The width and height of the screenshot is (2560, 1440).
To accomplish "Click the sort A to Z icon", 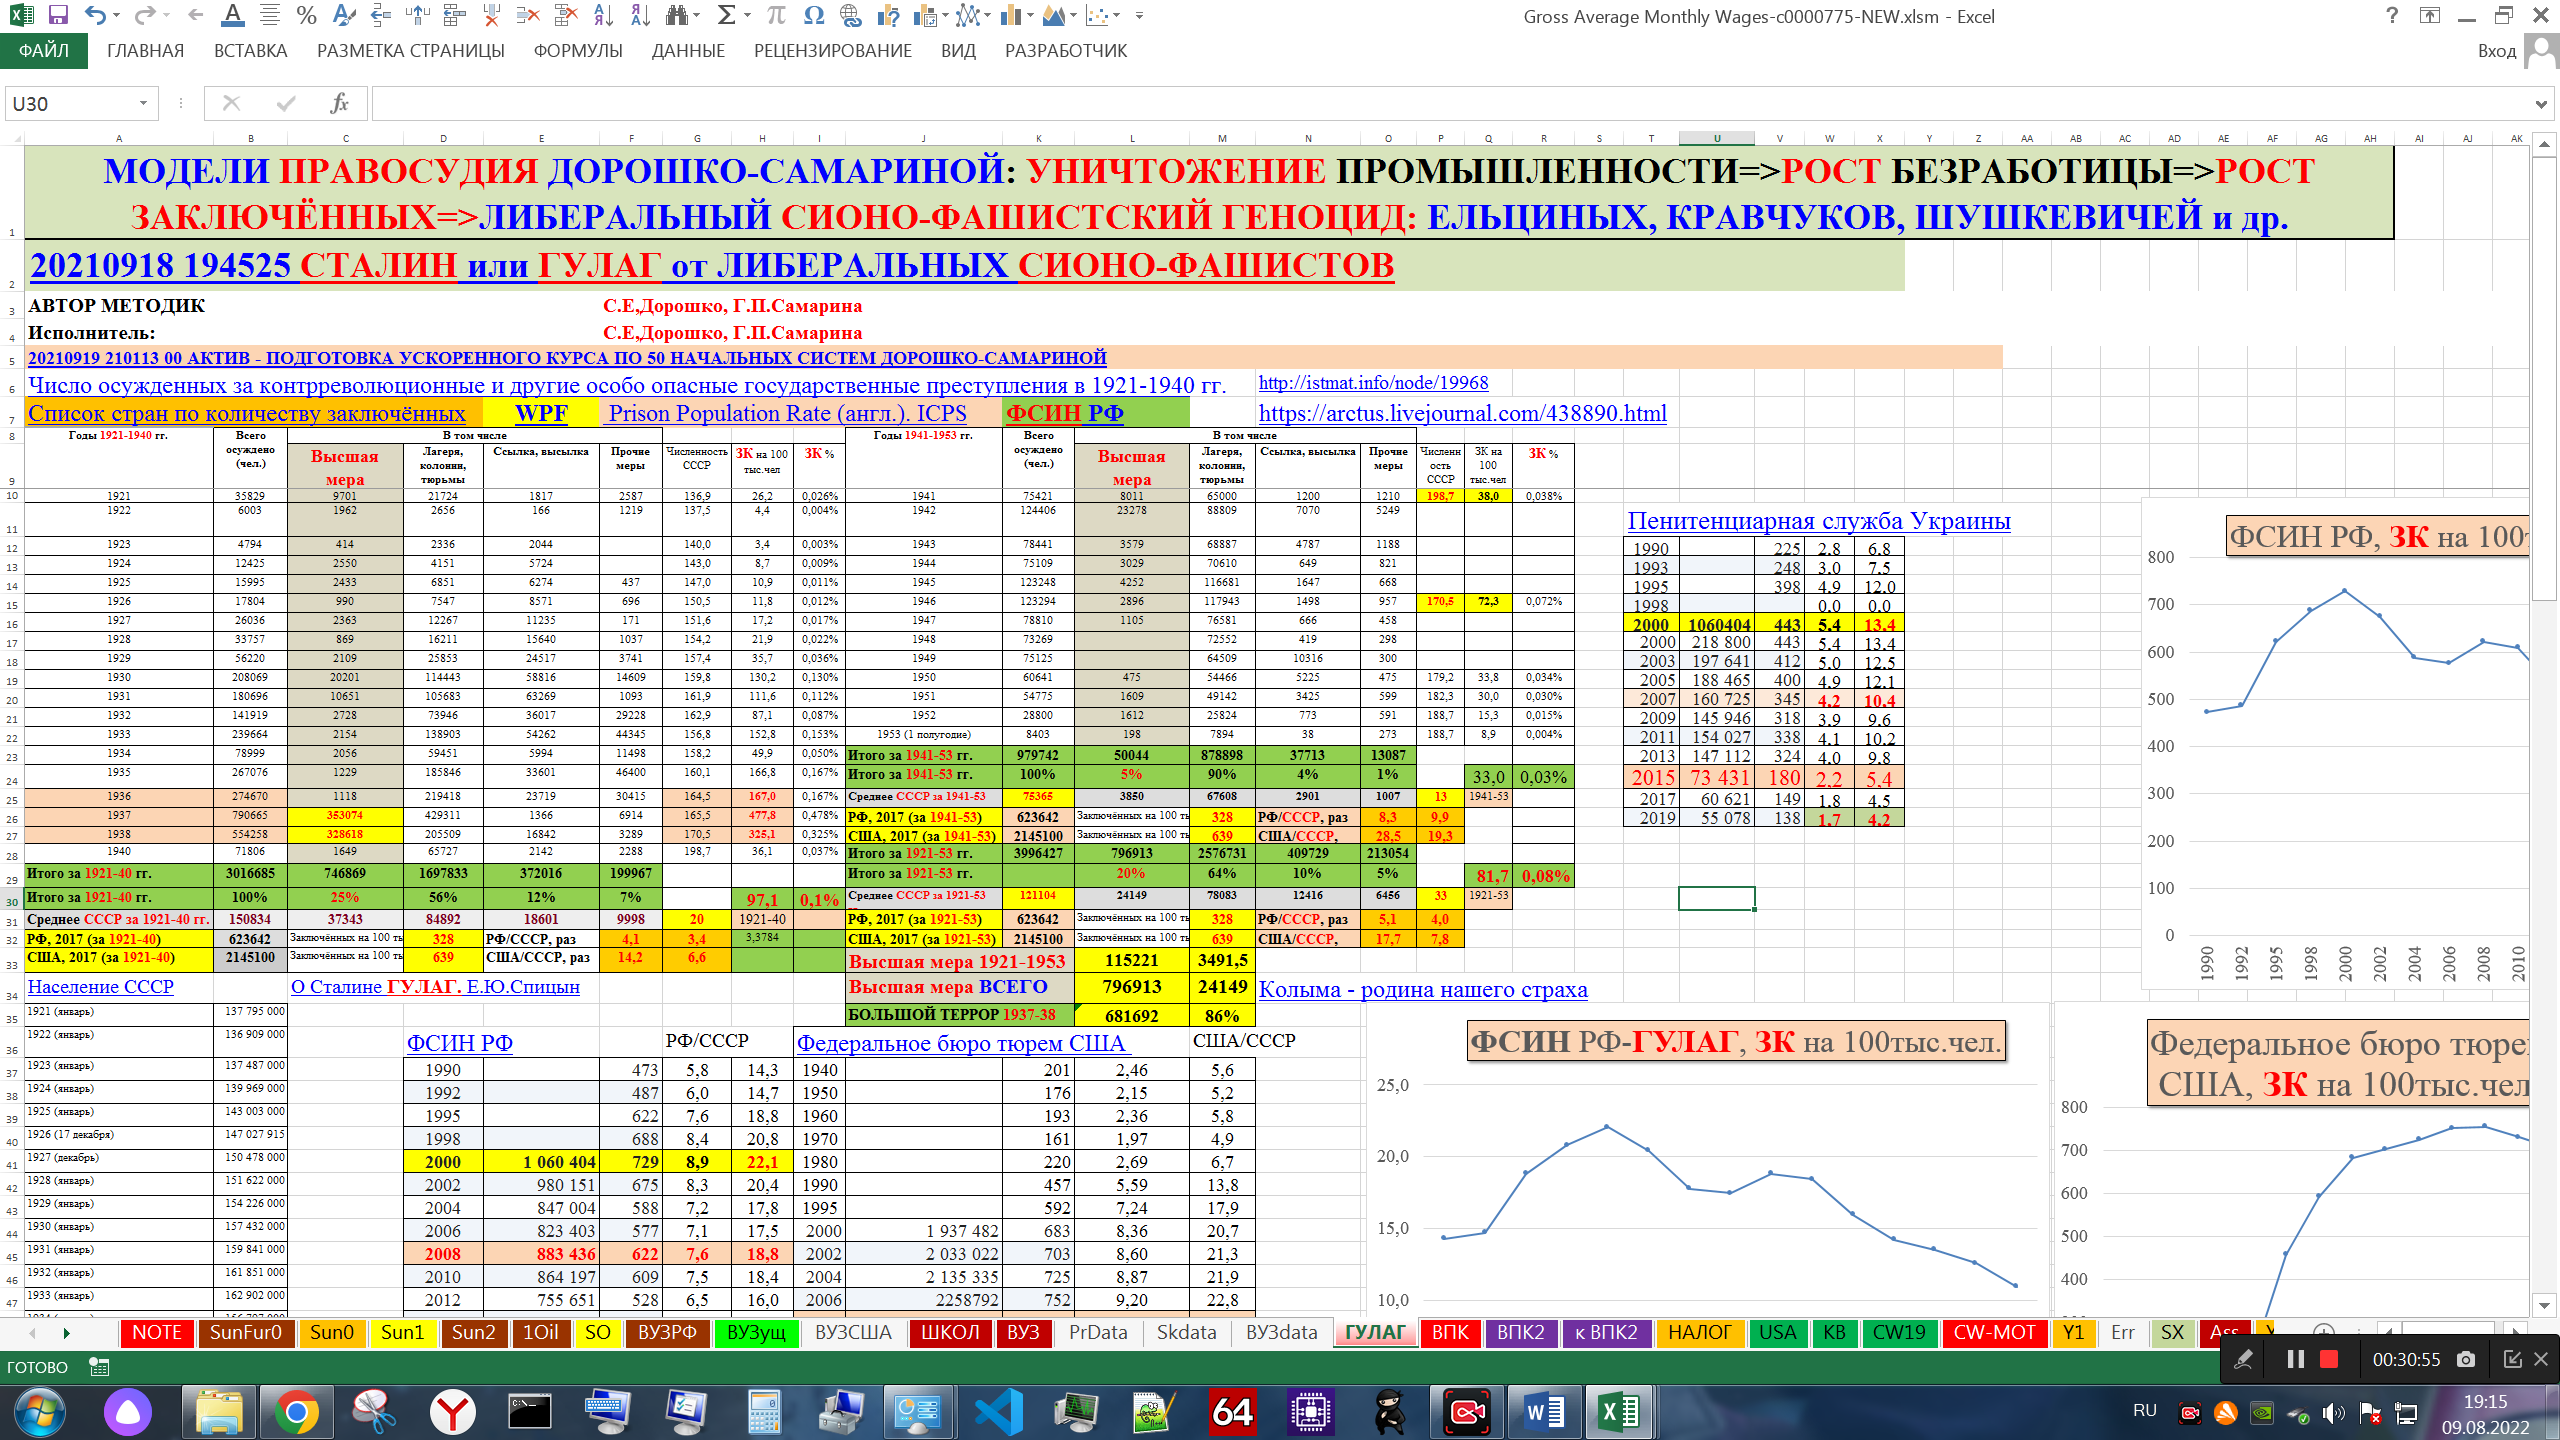I will coord(603,15).
